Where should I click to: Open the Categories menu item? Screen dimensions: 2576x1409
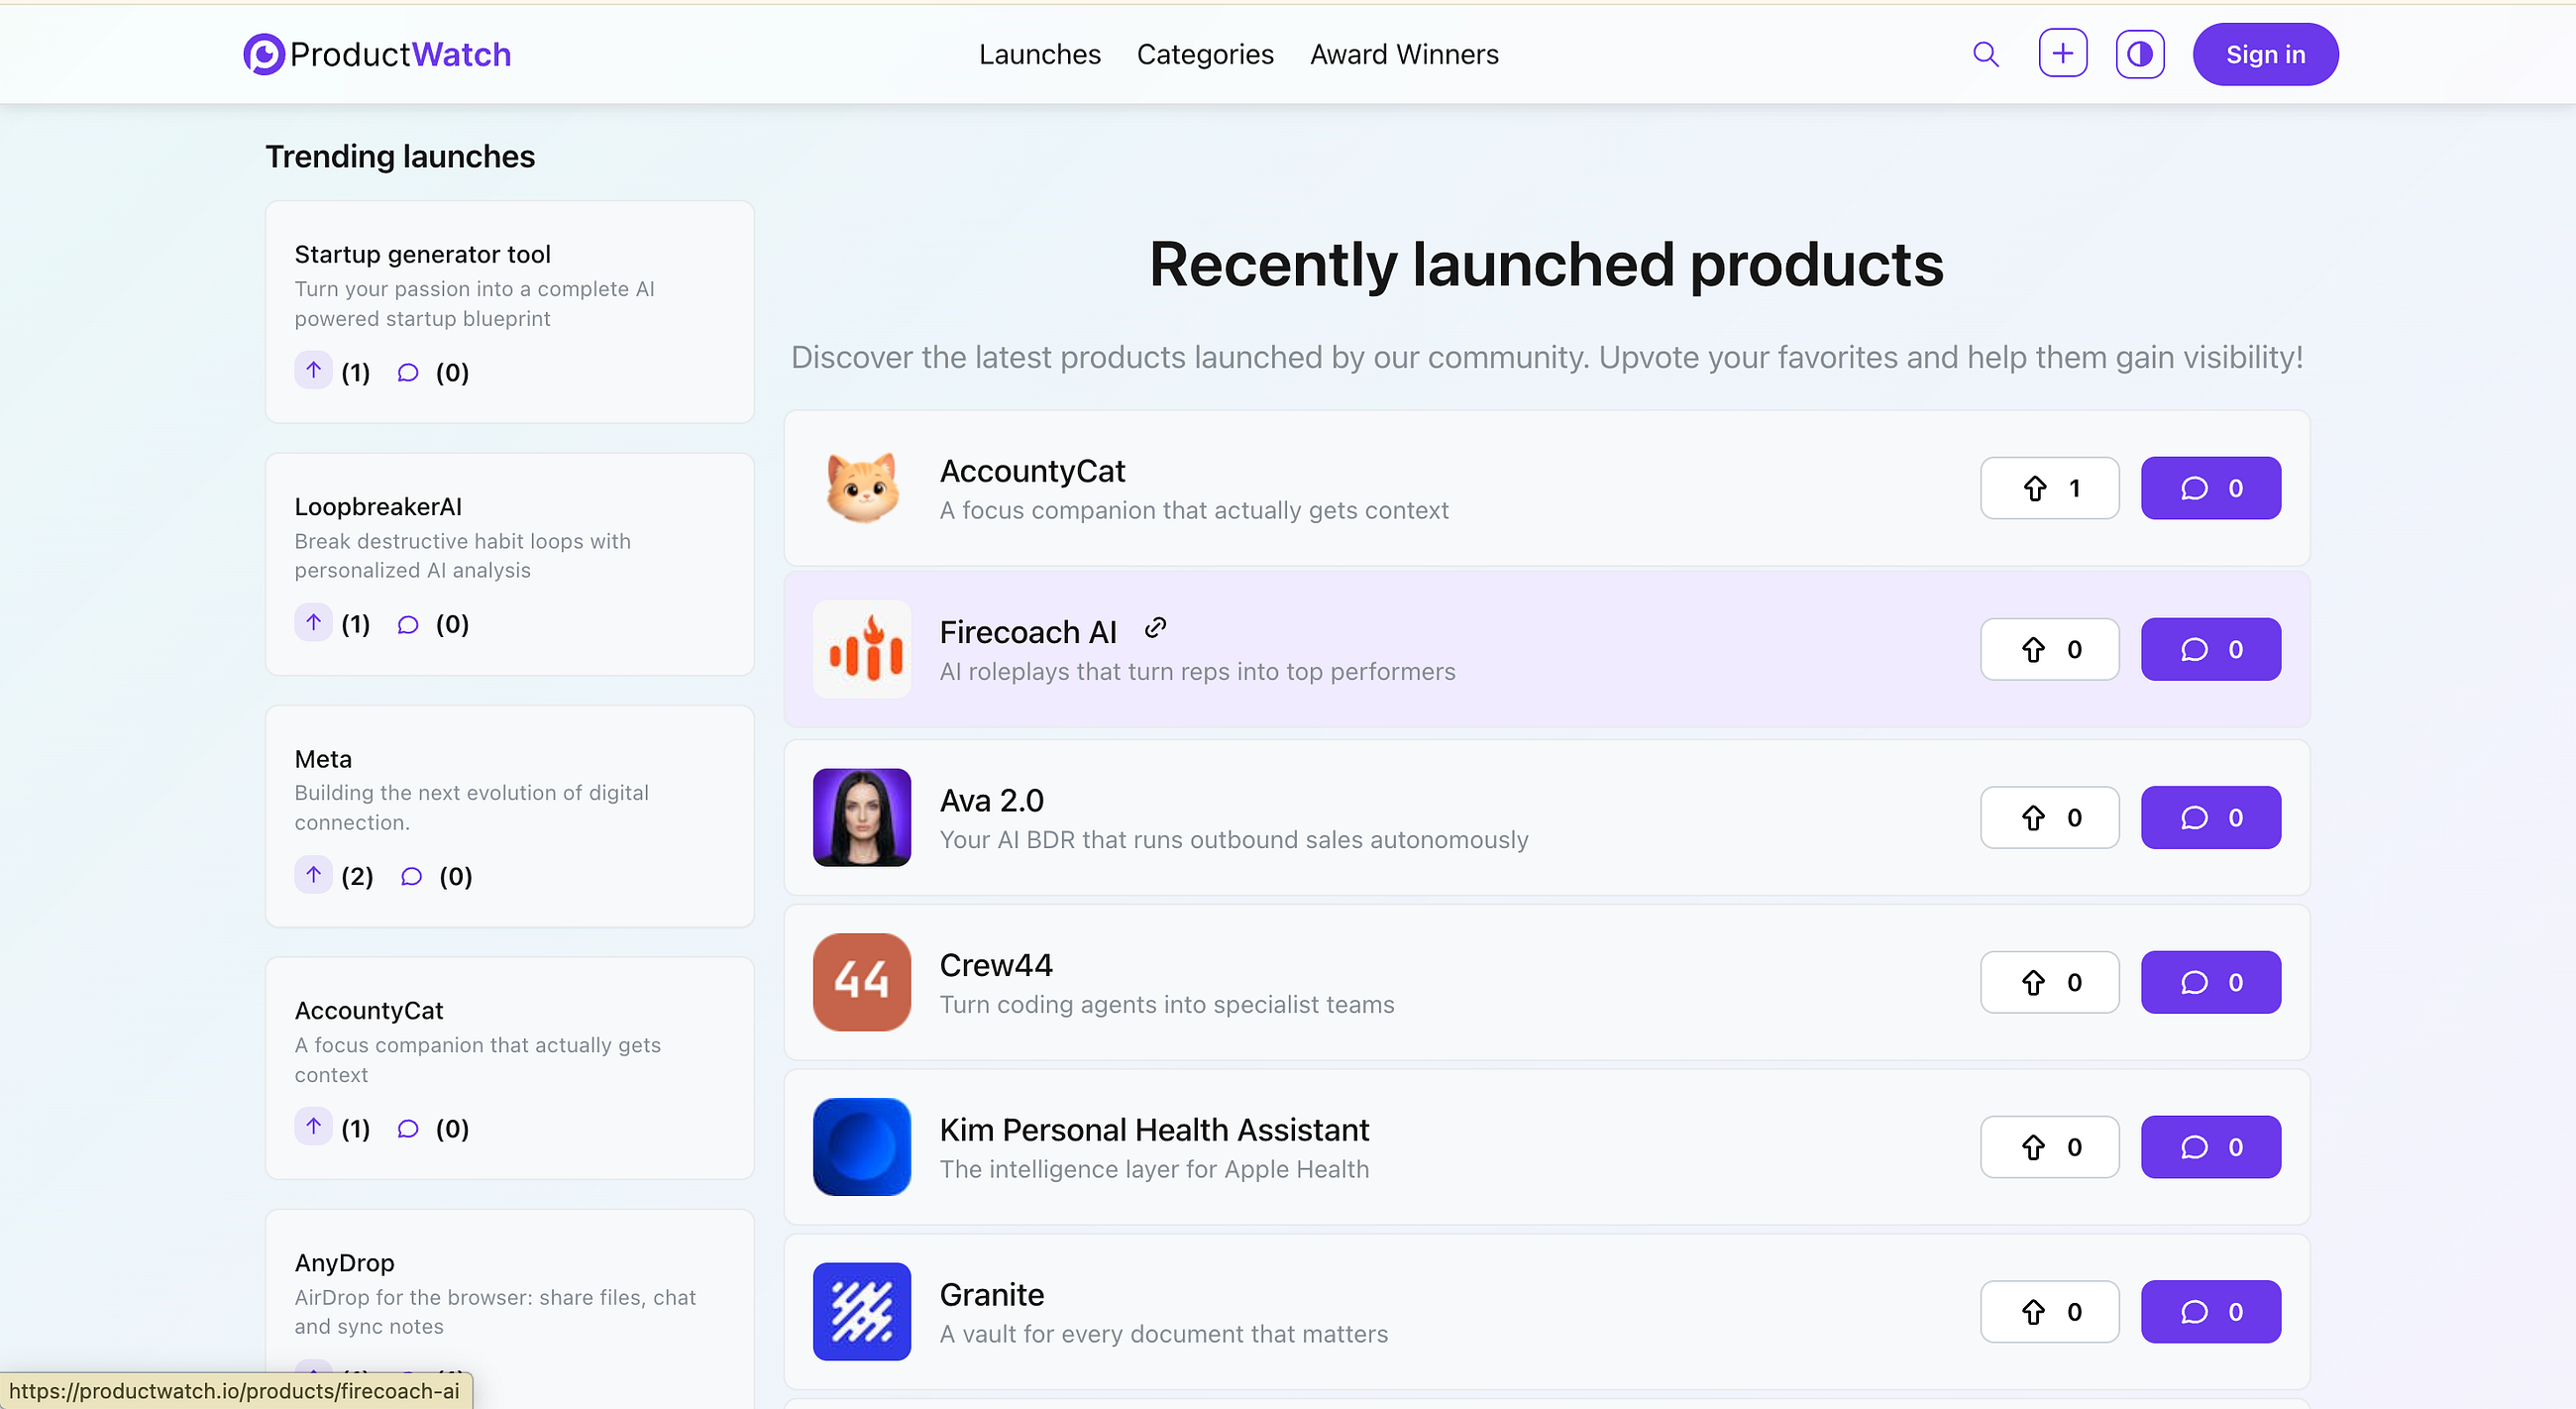click(x=1205, y=54)
